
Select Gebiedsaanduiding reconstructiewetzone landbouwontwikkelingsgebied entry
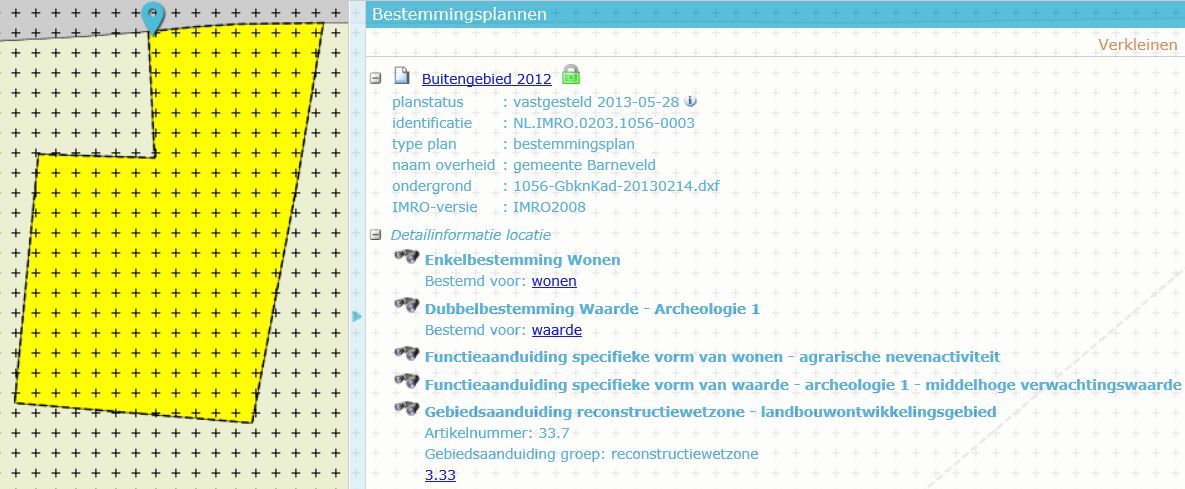tap(710, 412)
